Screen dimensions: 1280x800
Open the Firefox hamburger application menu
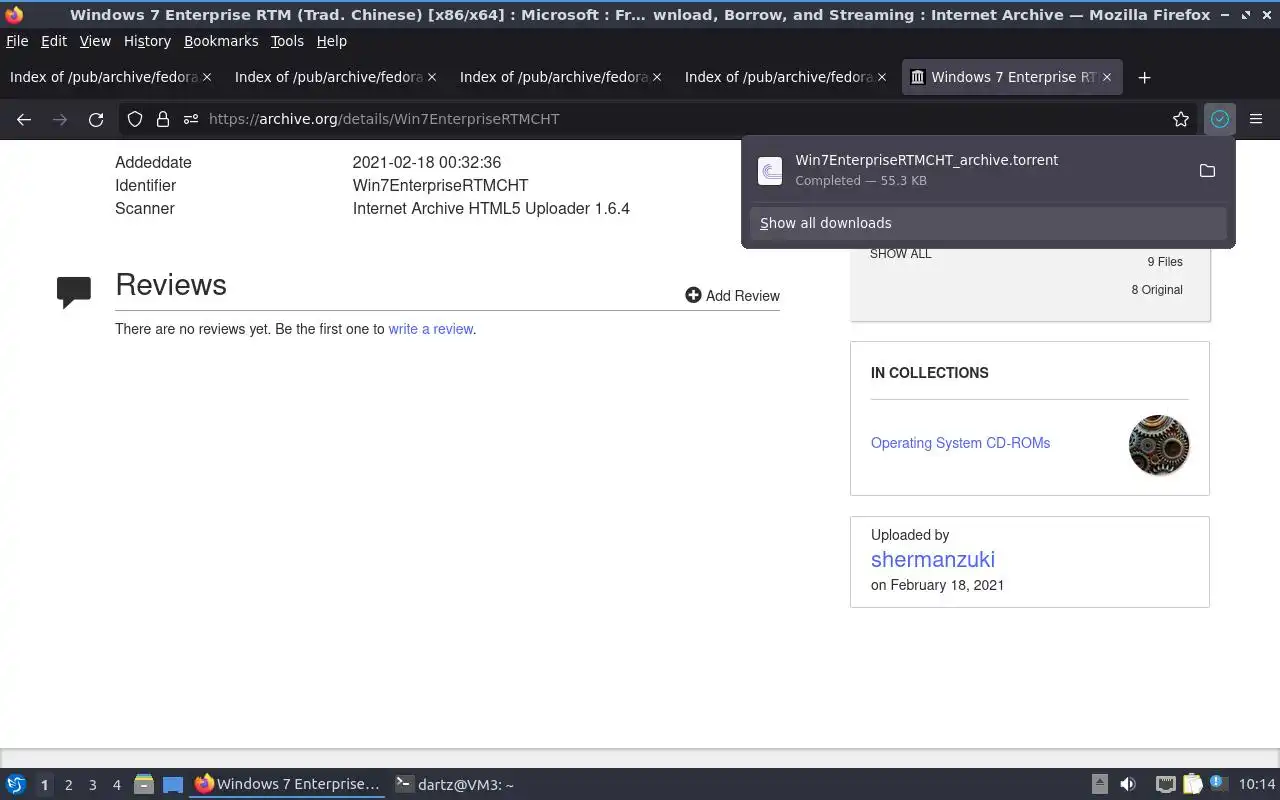1256,119
